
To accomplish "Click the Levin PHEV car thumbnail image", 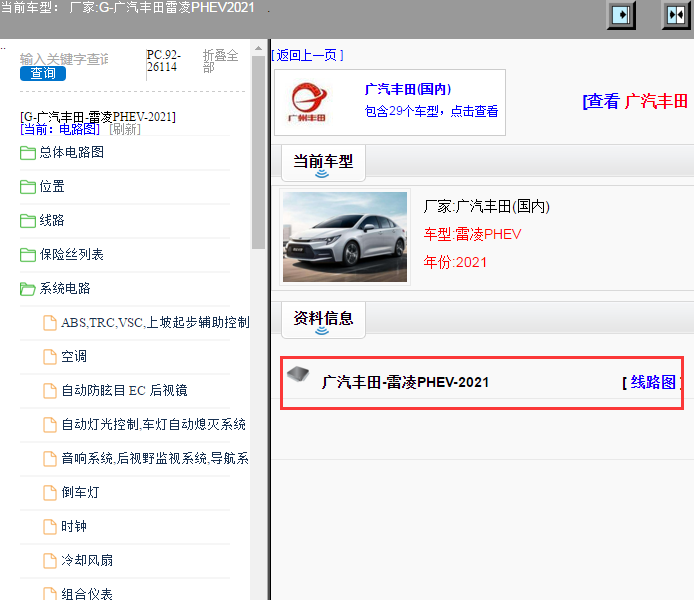I will 345,237.
